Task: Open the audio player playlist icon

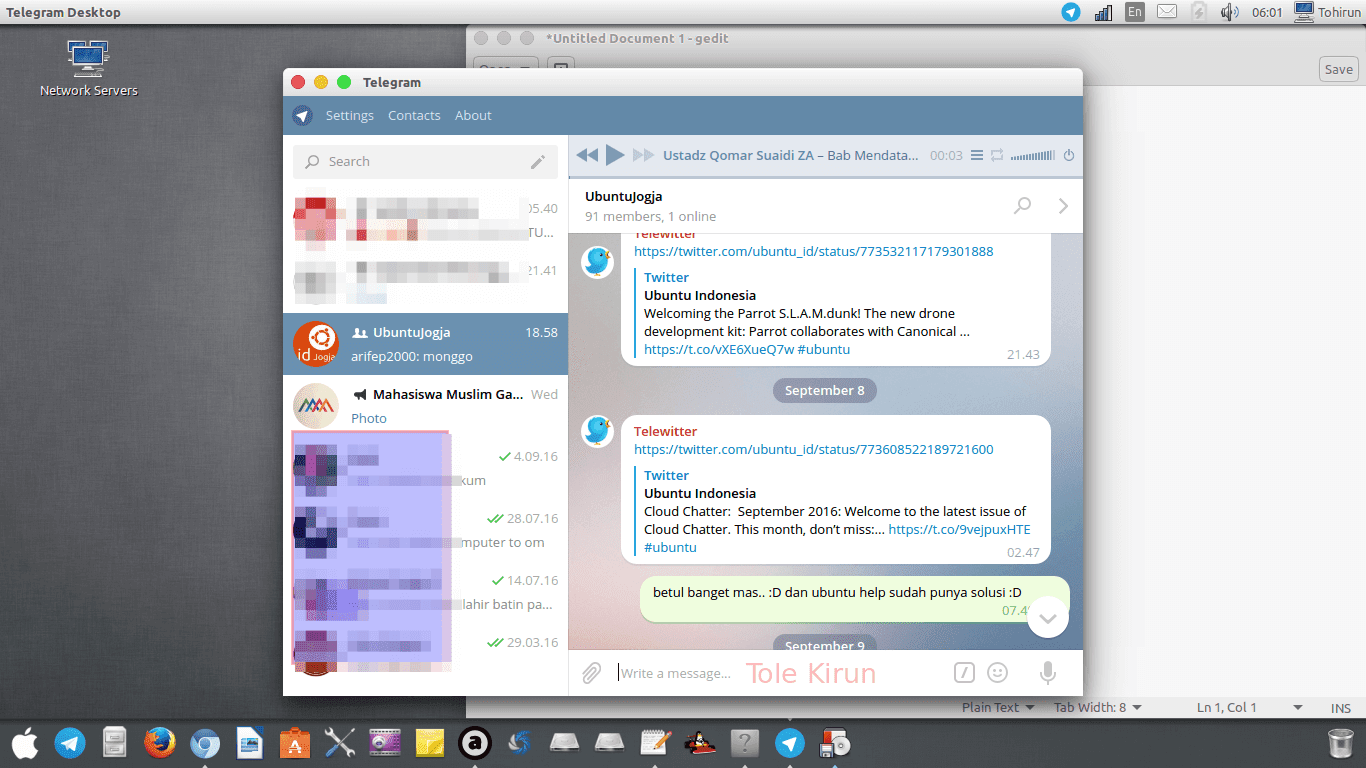Action: [x=977, y=155]
